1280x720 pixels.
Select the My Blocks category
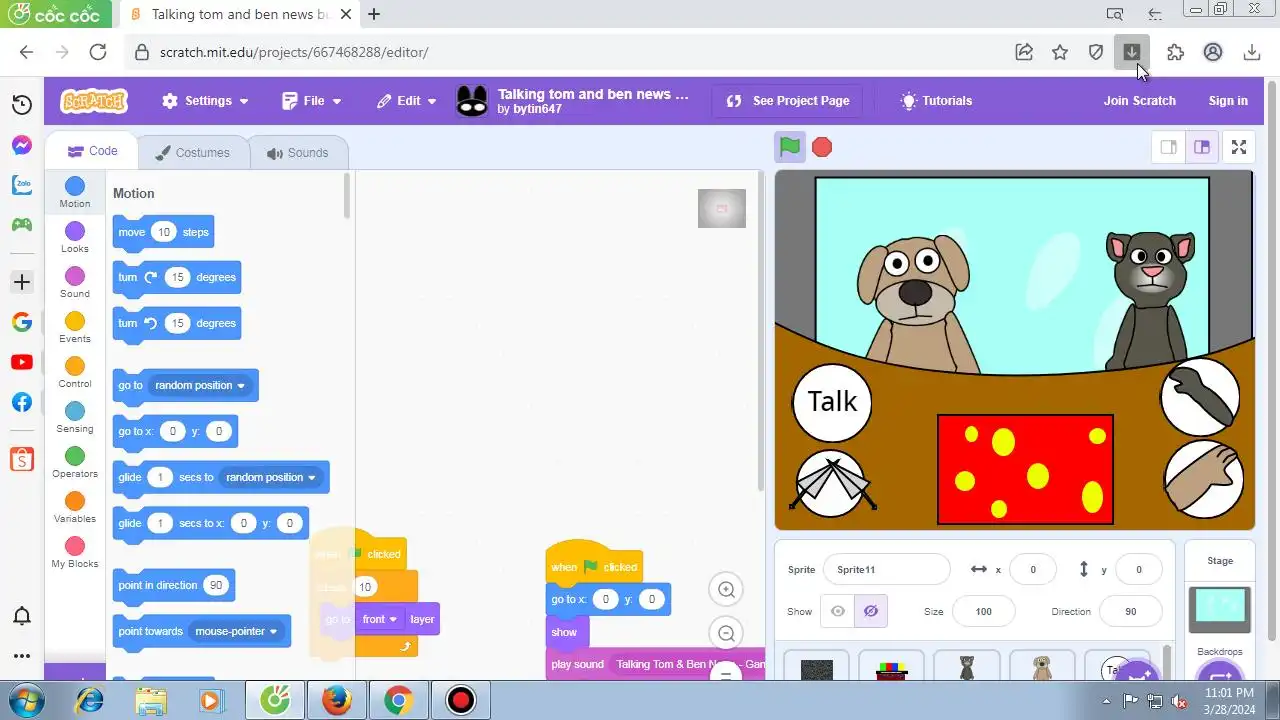pos(75,553)
